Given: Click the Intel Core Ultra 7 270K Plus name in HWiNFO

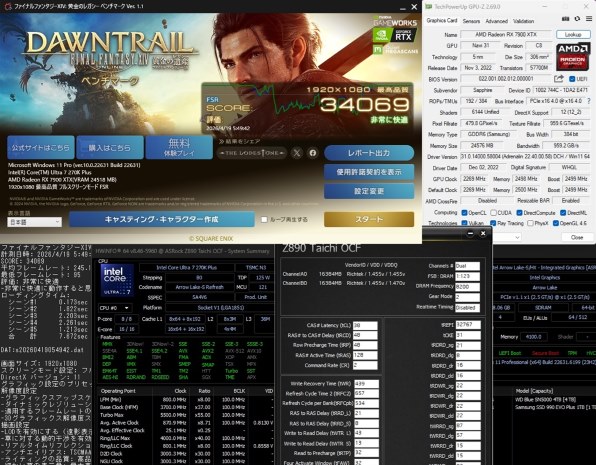Looking at the screenshot, I should 186,267.
